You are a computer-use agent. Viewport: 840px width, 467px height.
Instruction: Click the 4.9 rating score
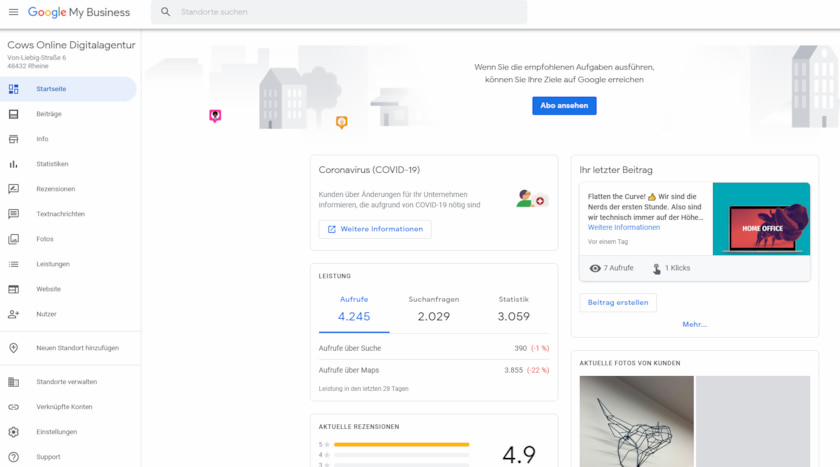[x=519, y=455]
